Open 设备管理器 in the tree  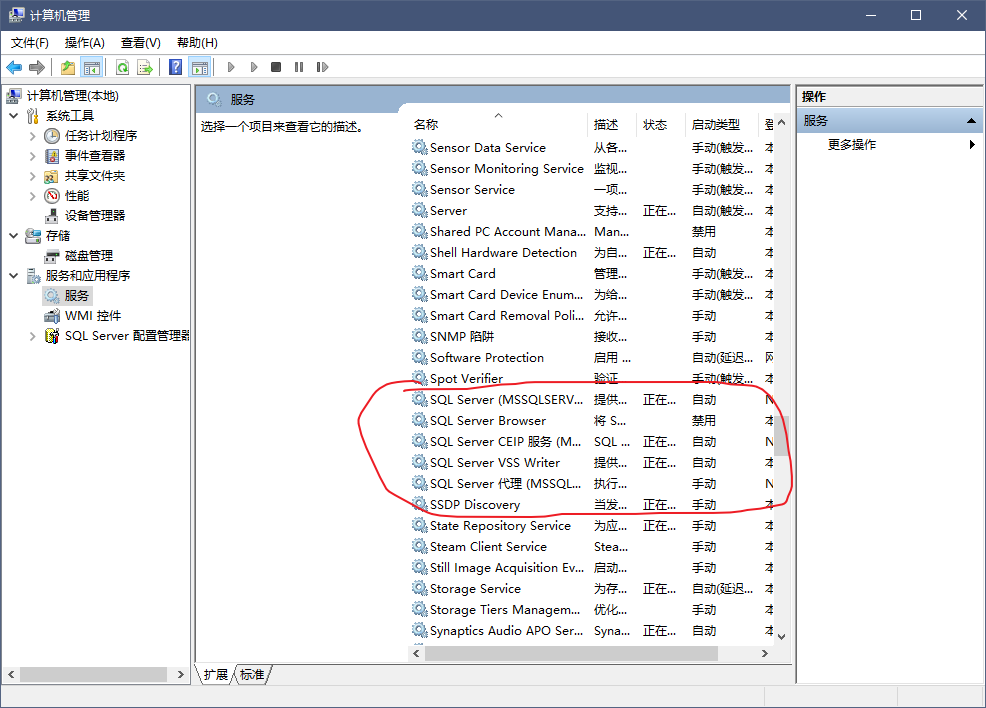[95, 216]
